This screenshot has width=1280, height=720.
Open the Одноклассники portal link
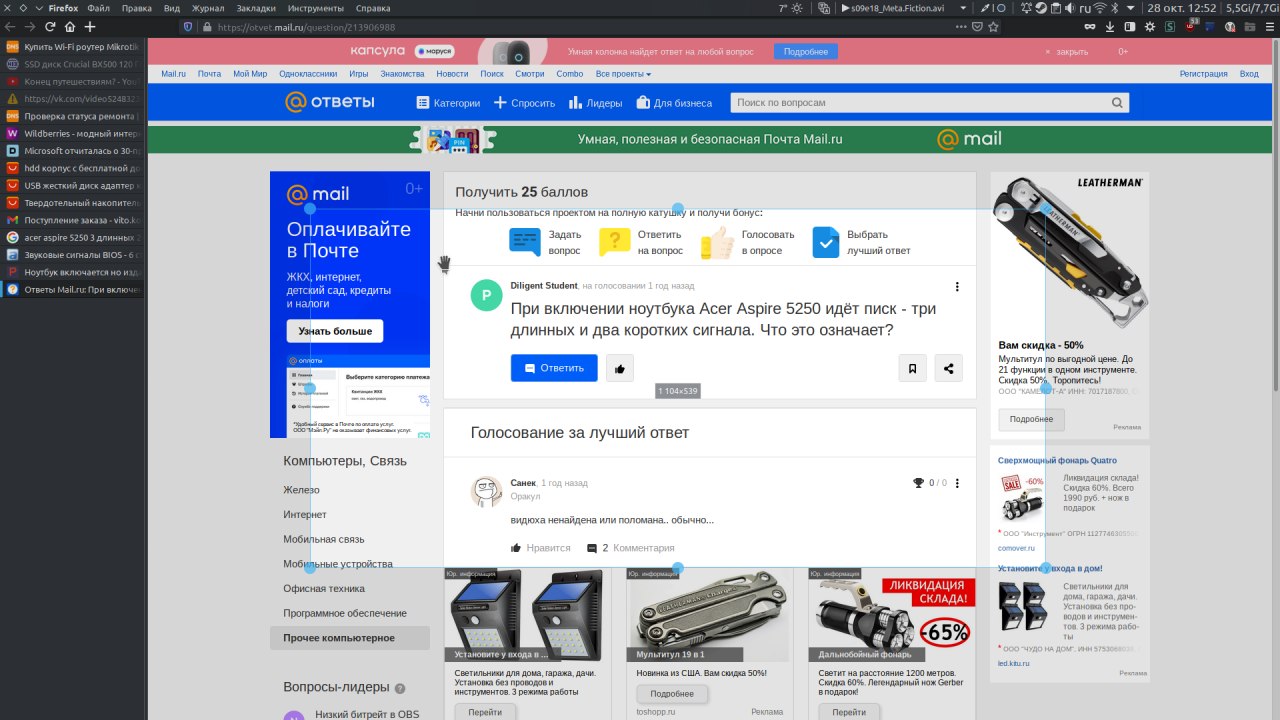pos(308,74)
